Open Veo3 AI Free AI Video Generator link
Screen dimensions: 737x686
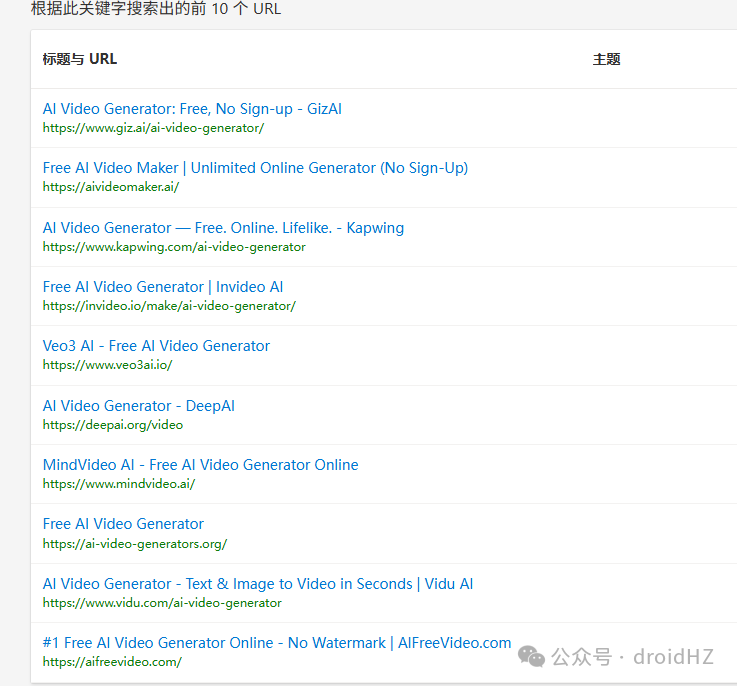pos(156,346)
